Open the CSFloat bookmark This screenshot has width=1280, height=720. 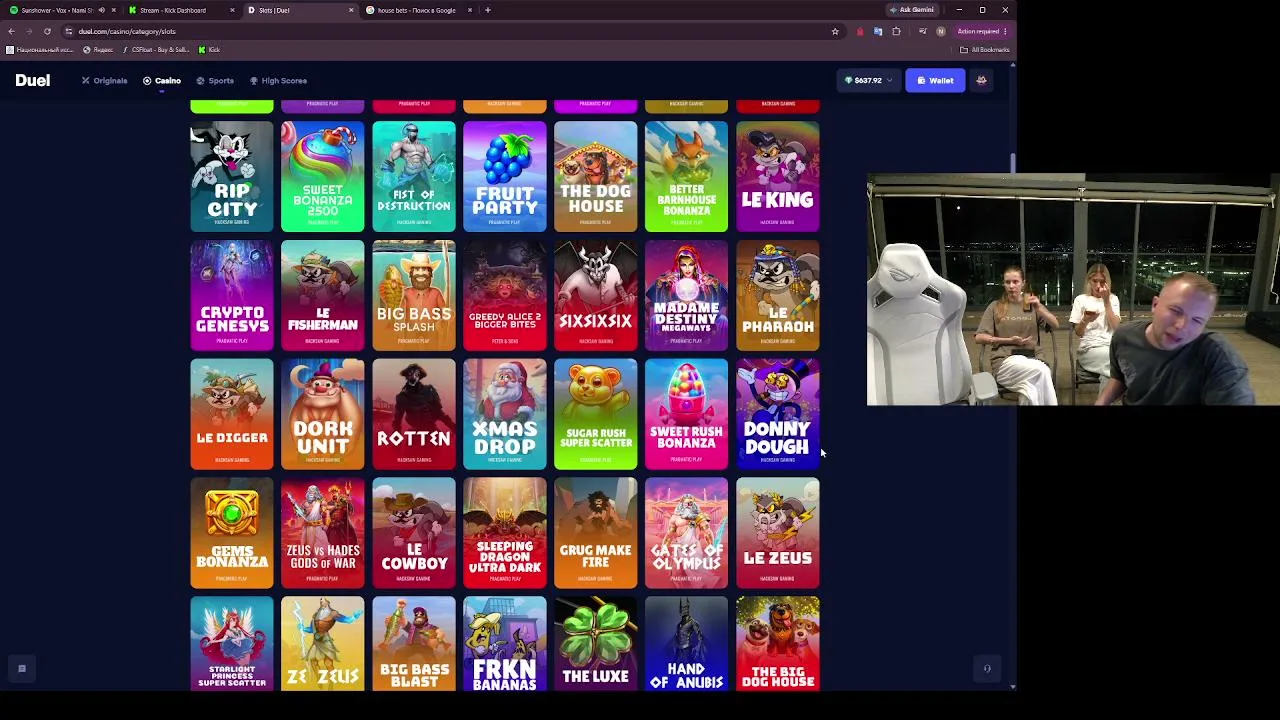156,49
